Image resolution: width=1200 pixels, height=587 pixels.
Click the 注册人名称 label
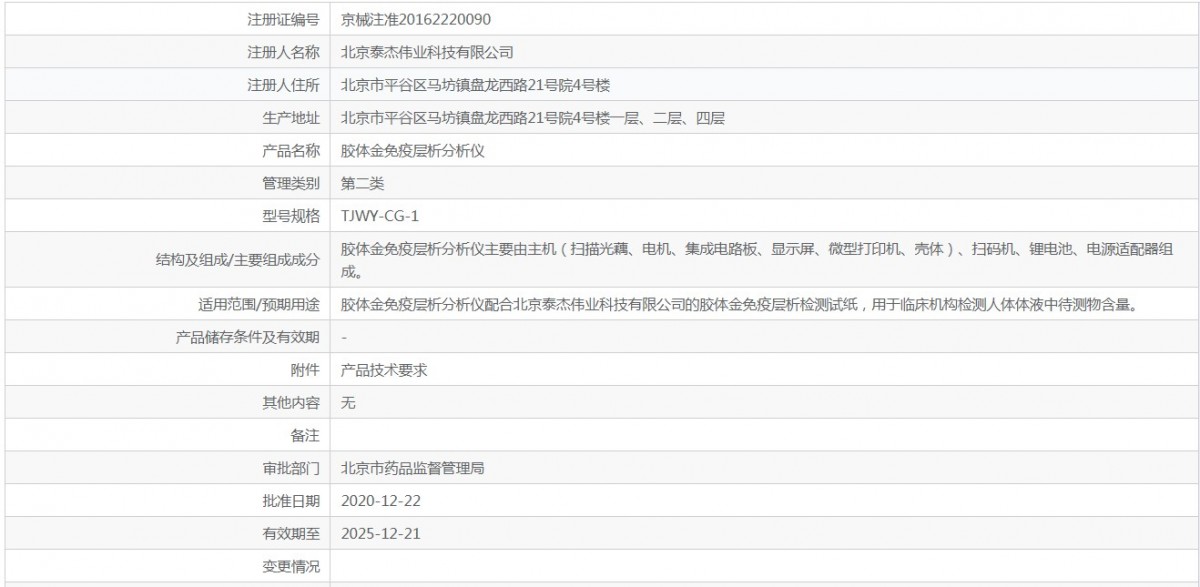coord(283,52)
